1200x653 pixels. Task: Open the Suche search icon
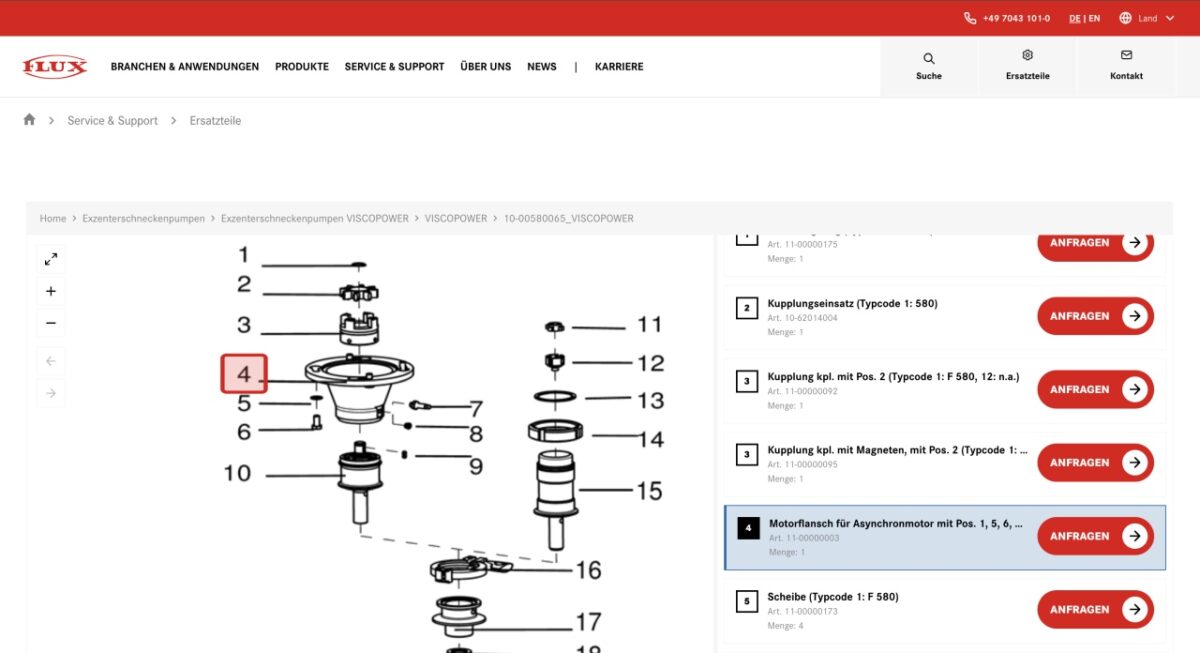coord(929,58)
